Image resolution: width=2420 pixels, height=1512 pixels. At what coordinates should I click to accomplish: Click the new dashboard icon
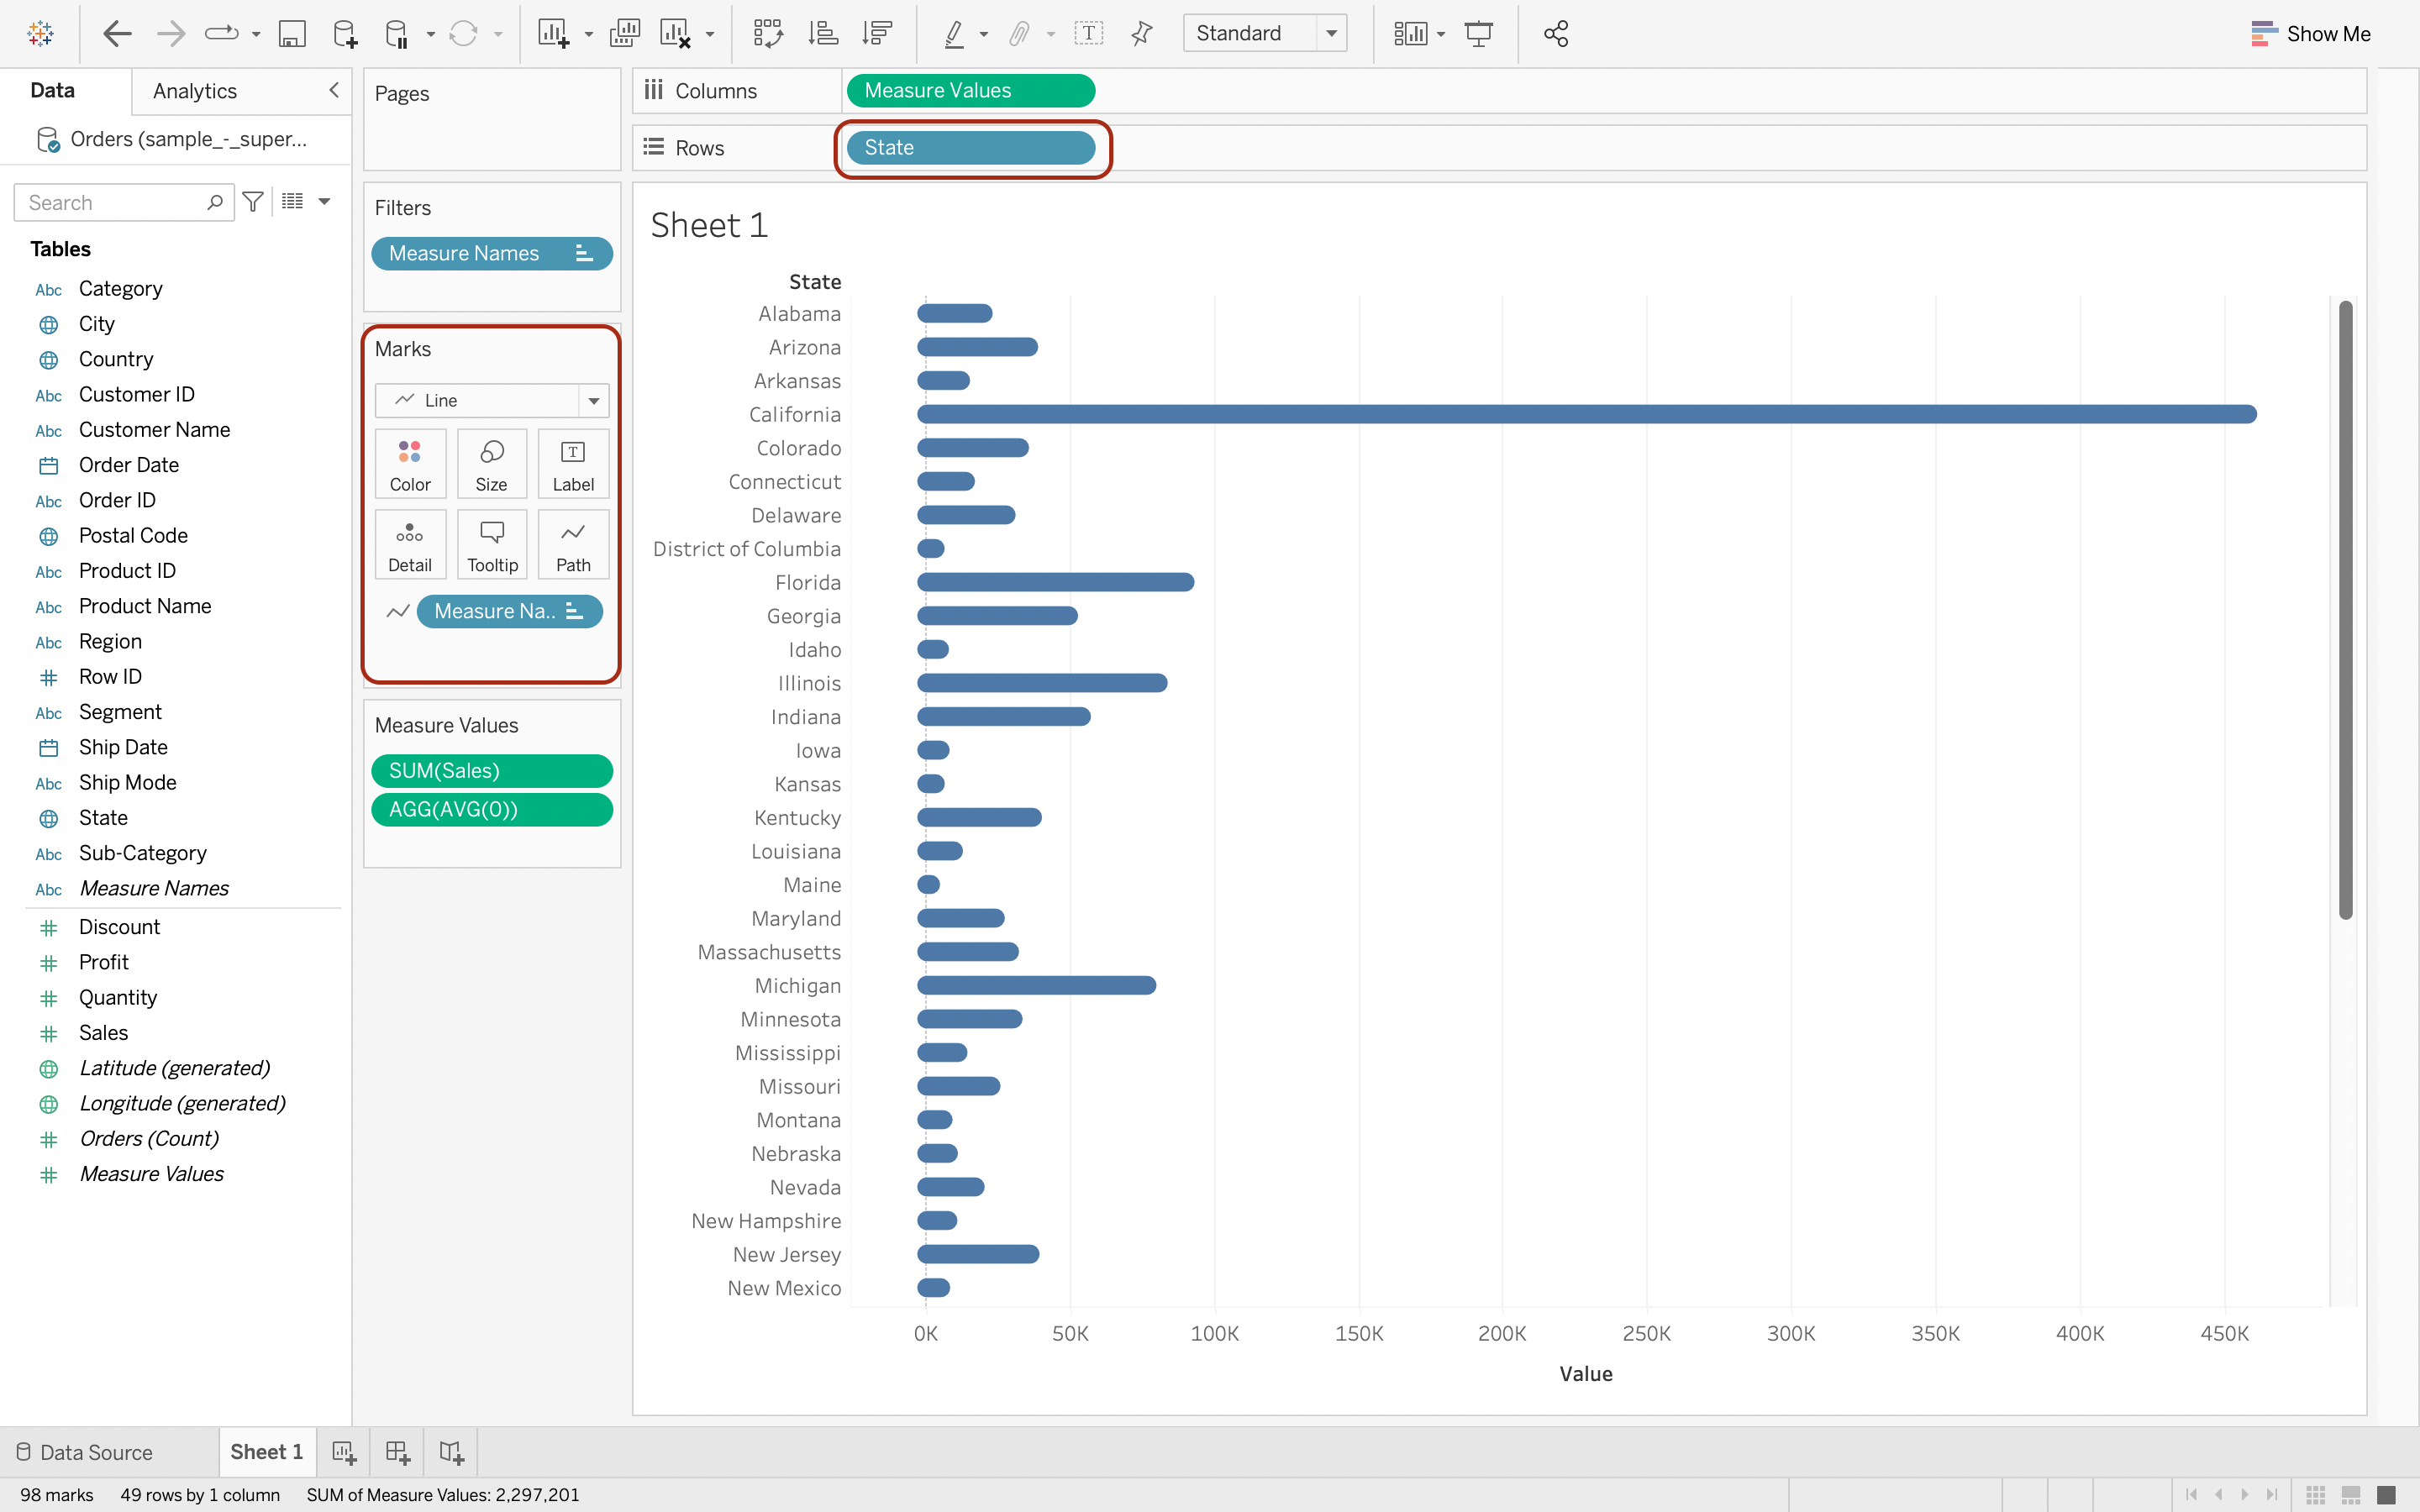click(398, 1452)
